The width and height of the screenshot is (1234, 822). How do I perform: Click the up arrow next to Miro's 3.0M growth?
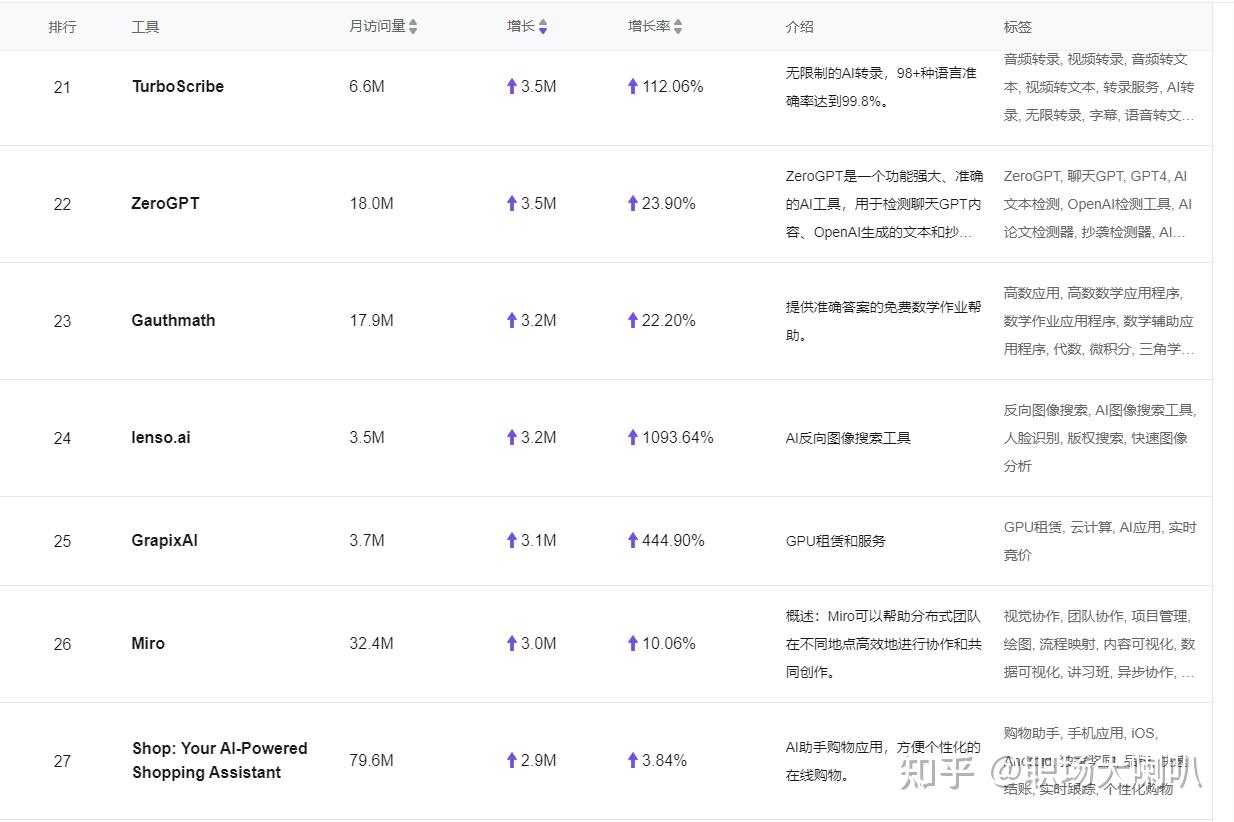511,643
